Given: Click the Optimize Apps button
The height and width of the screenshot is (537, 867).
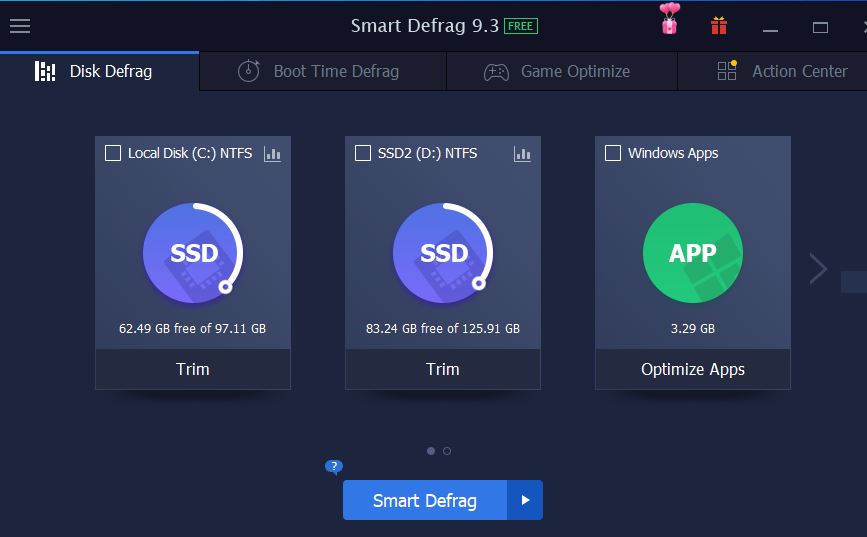Looking at the screenshot, I should pyautogui.click(x=693, y=369).
